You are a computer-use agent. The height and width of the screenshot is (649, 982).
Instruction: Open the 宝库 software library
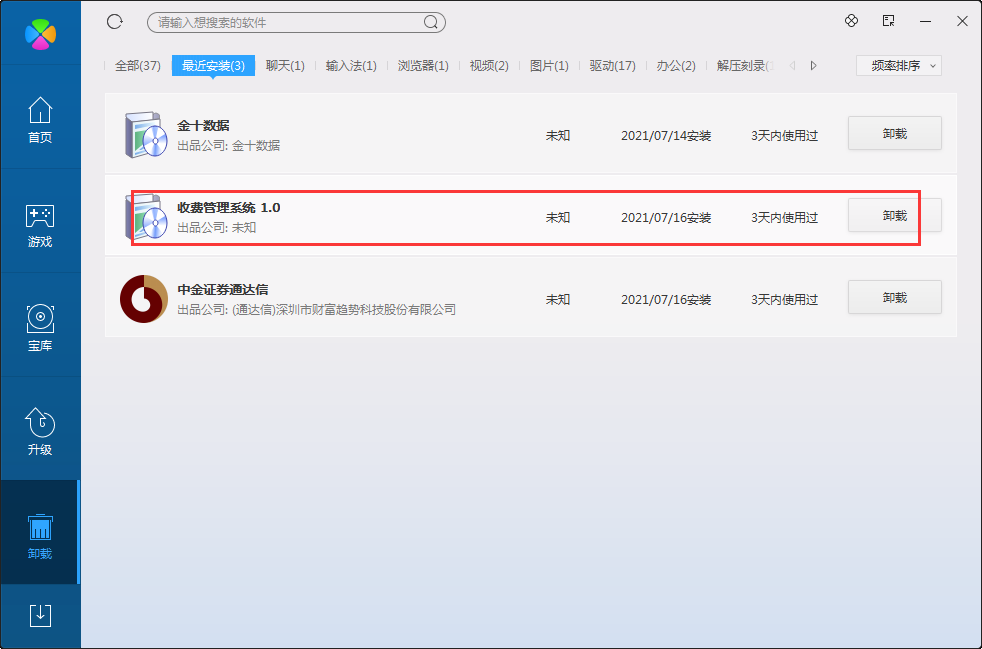40,328
